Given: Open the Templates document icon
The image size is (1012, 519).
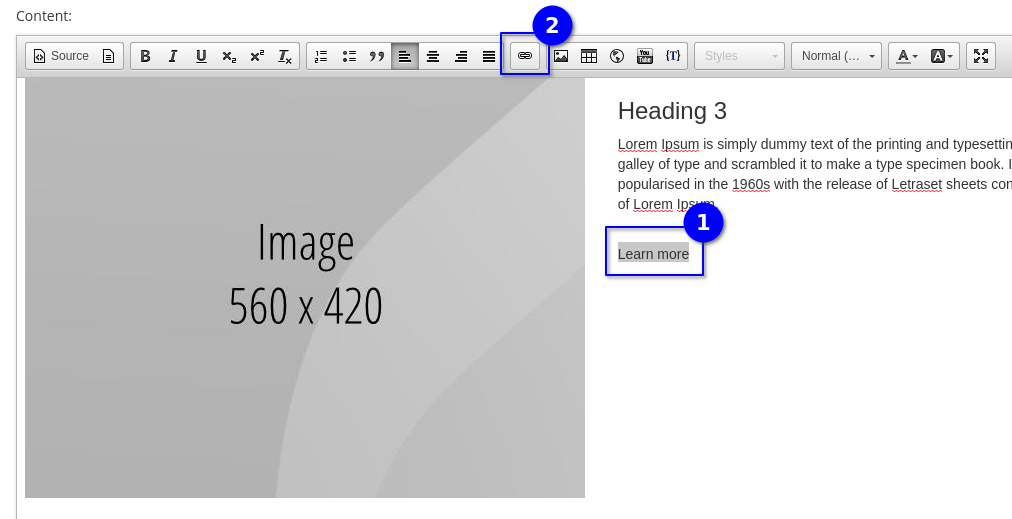Looking at the screenshot, I should point(108,56).
